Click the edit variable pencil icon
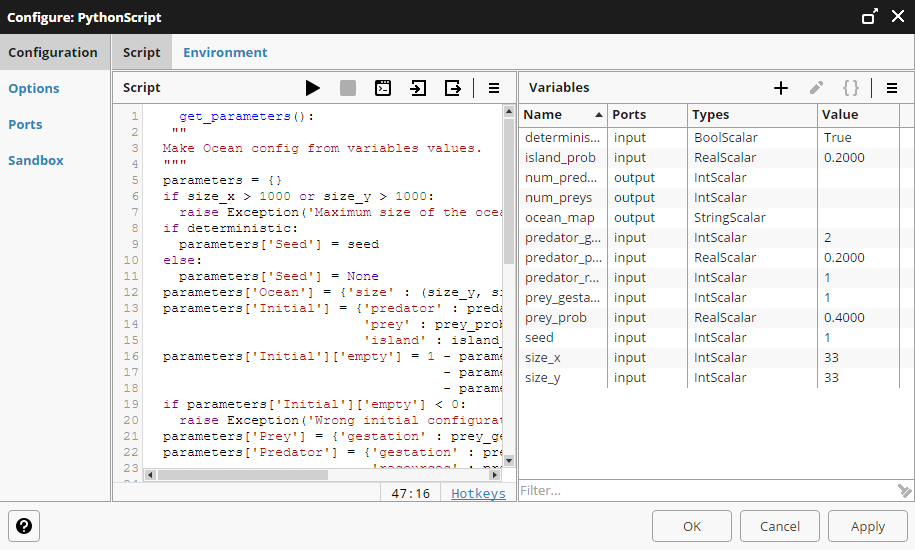915x550 pixels. coord(816,88)
